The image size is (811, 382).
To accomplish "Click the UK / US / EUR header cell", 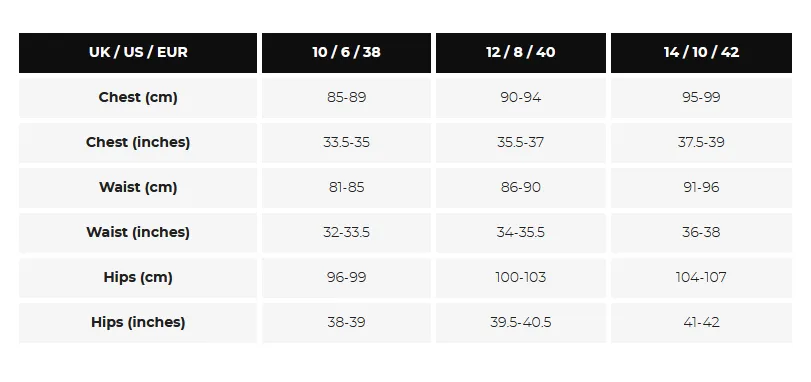I will [138, 53].
